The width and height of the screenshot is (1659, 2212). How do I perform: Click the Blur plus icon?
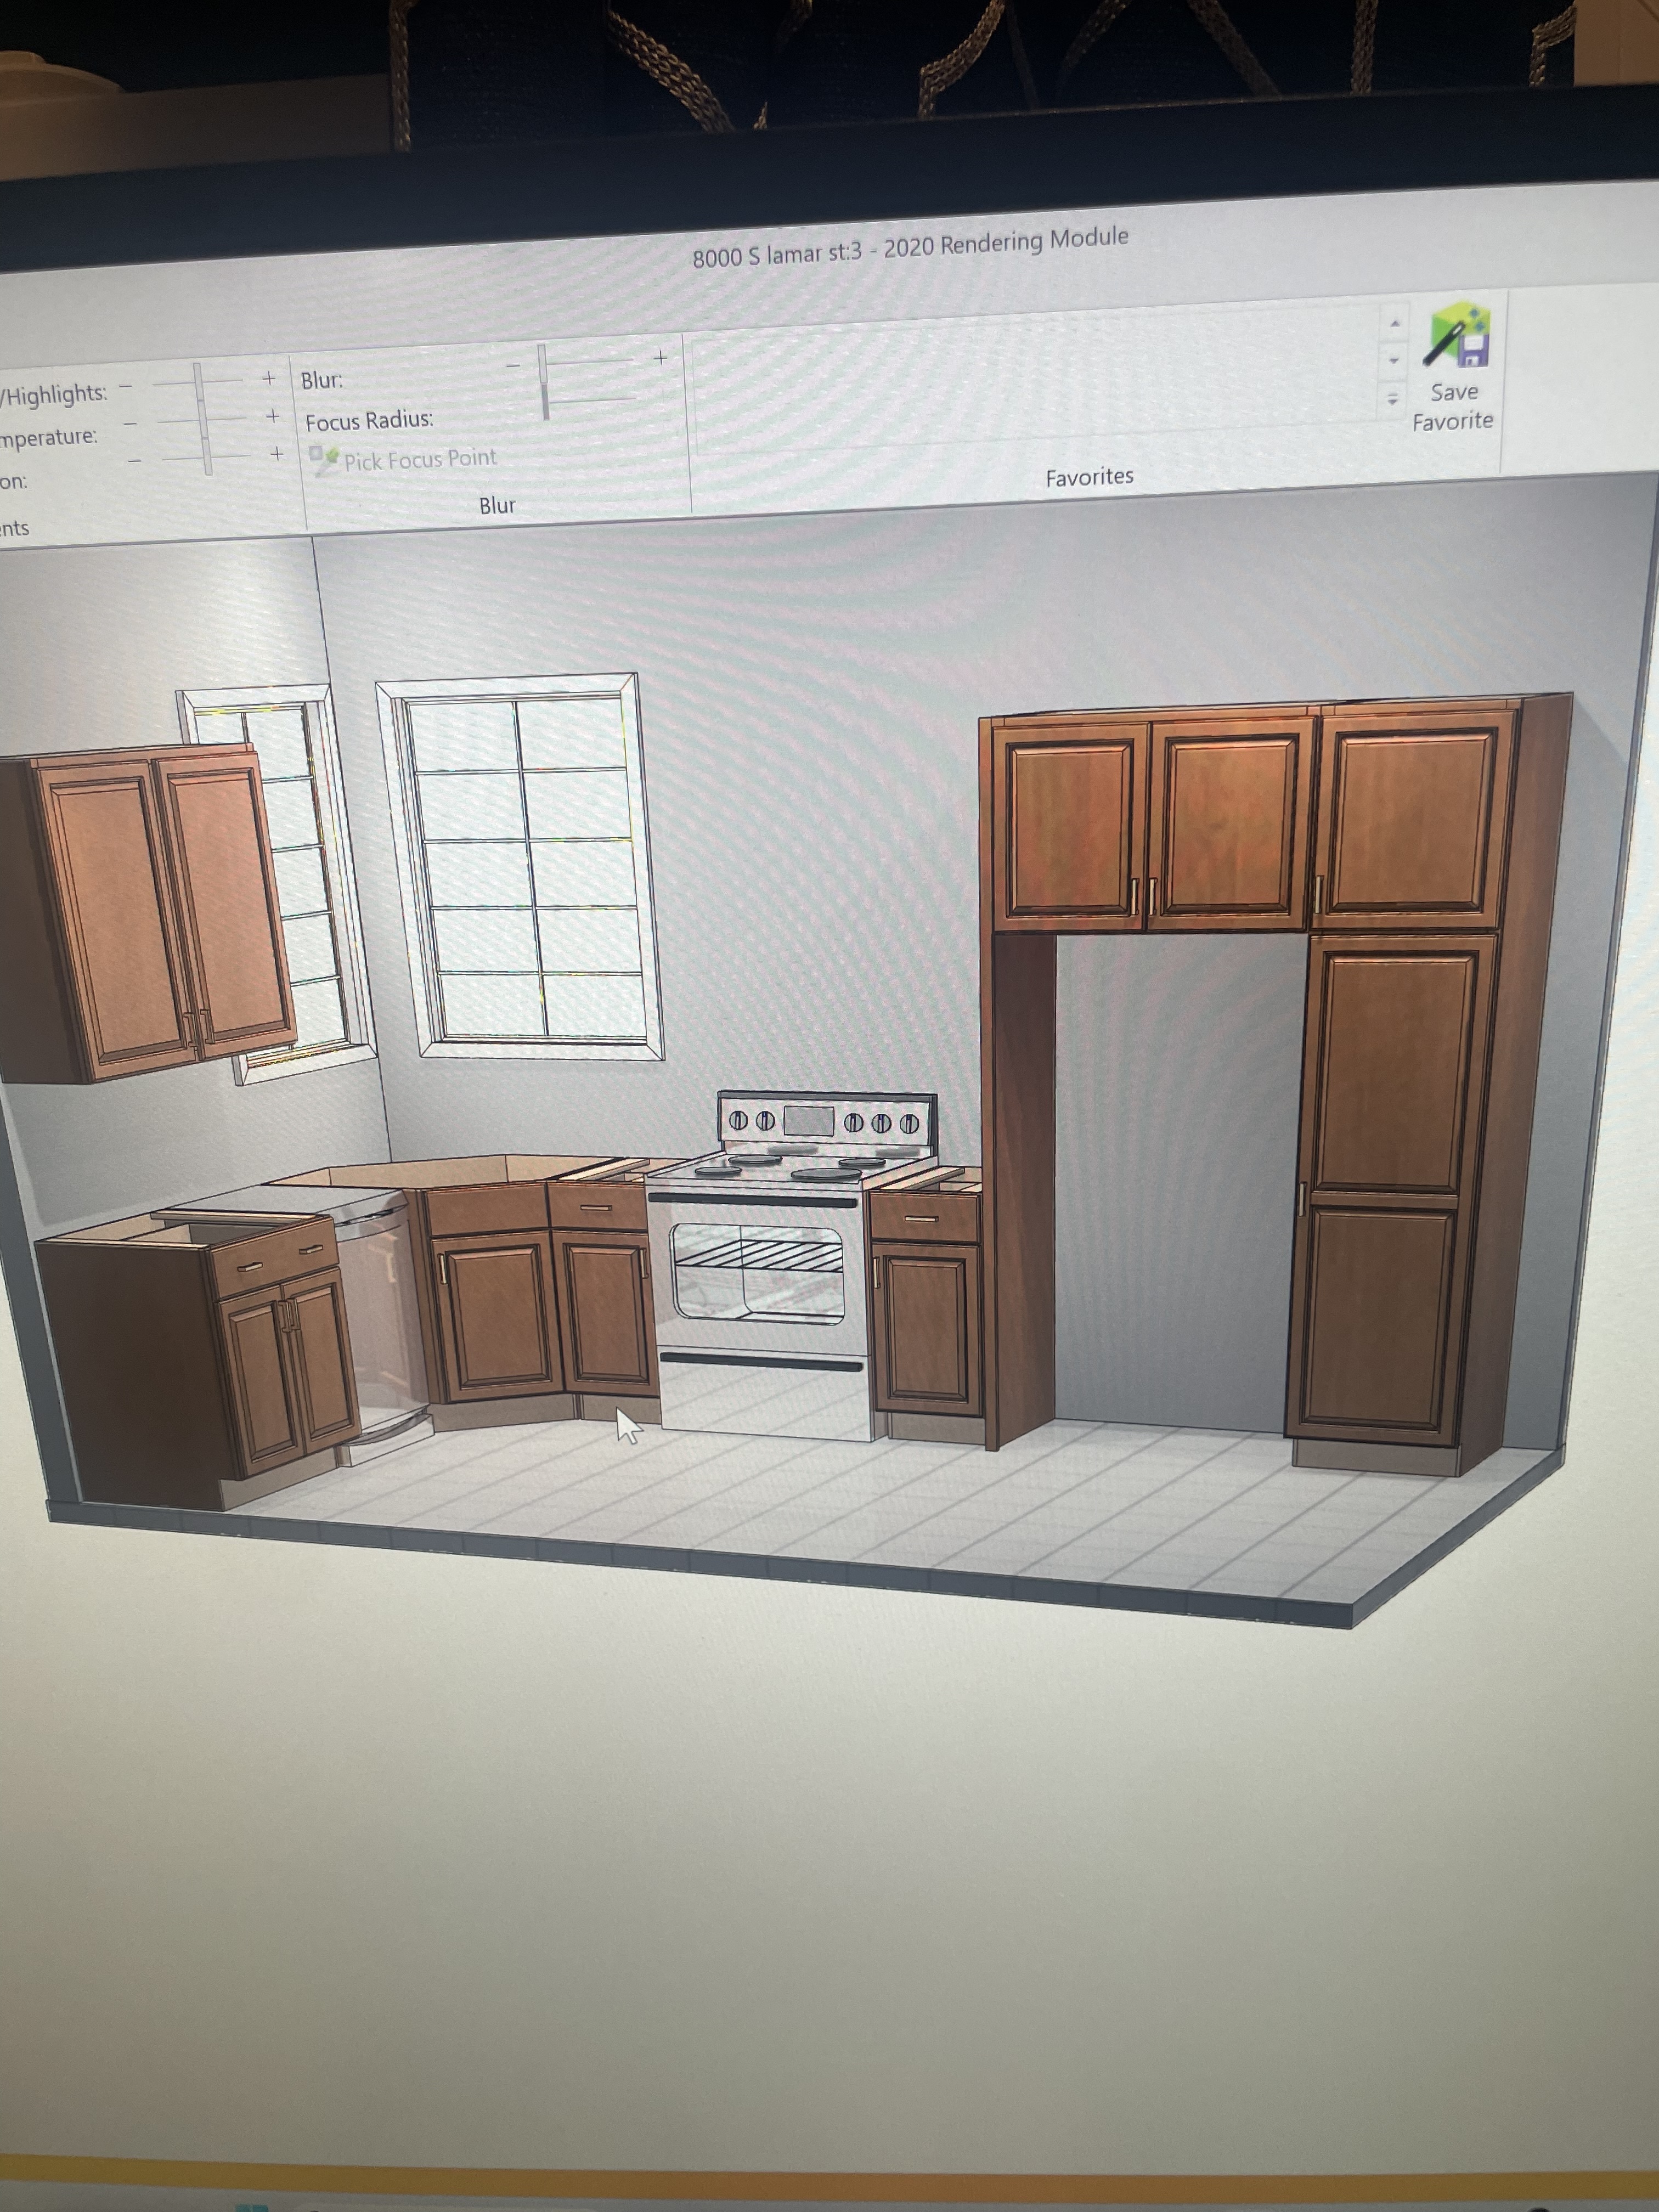(x=660, y=357)
